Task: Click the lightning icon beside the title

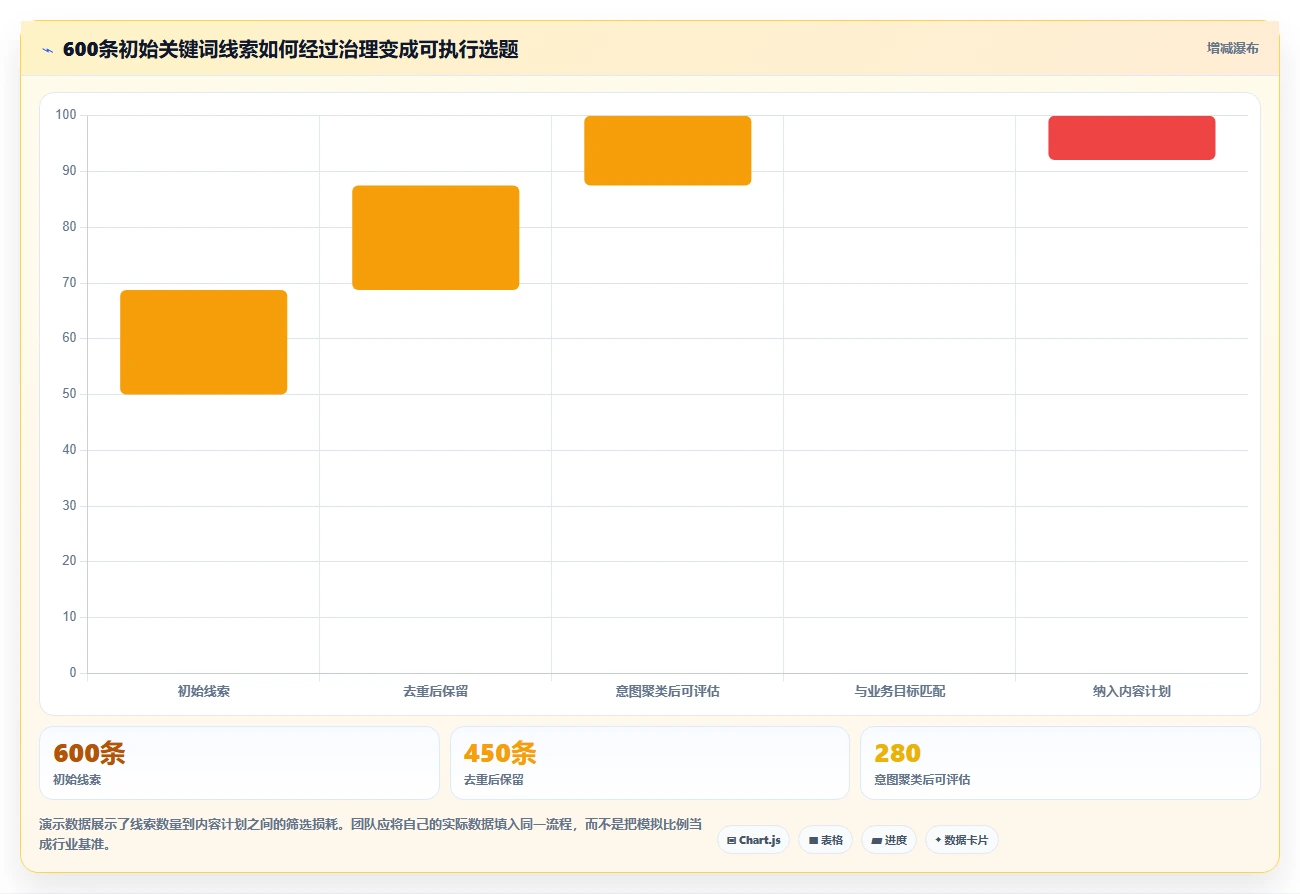Action: pyautogui.click(x=47, y=50)
